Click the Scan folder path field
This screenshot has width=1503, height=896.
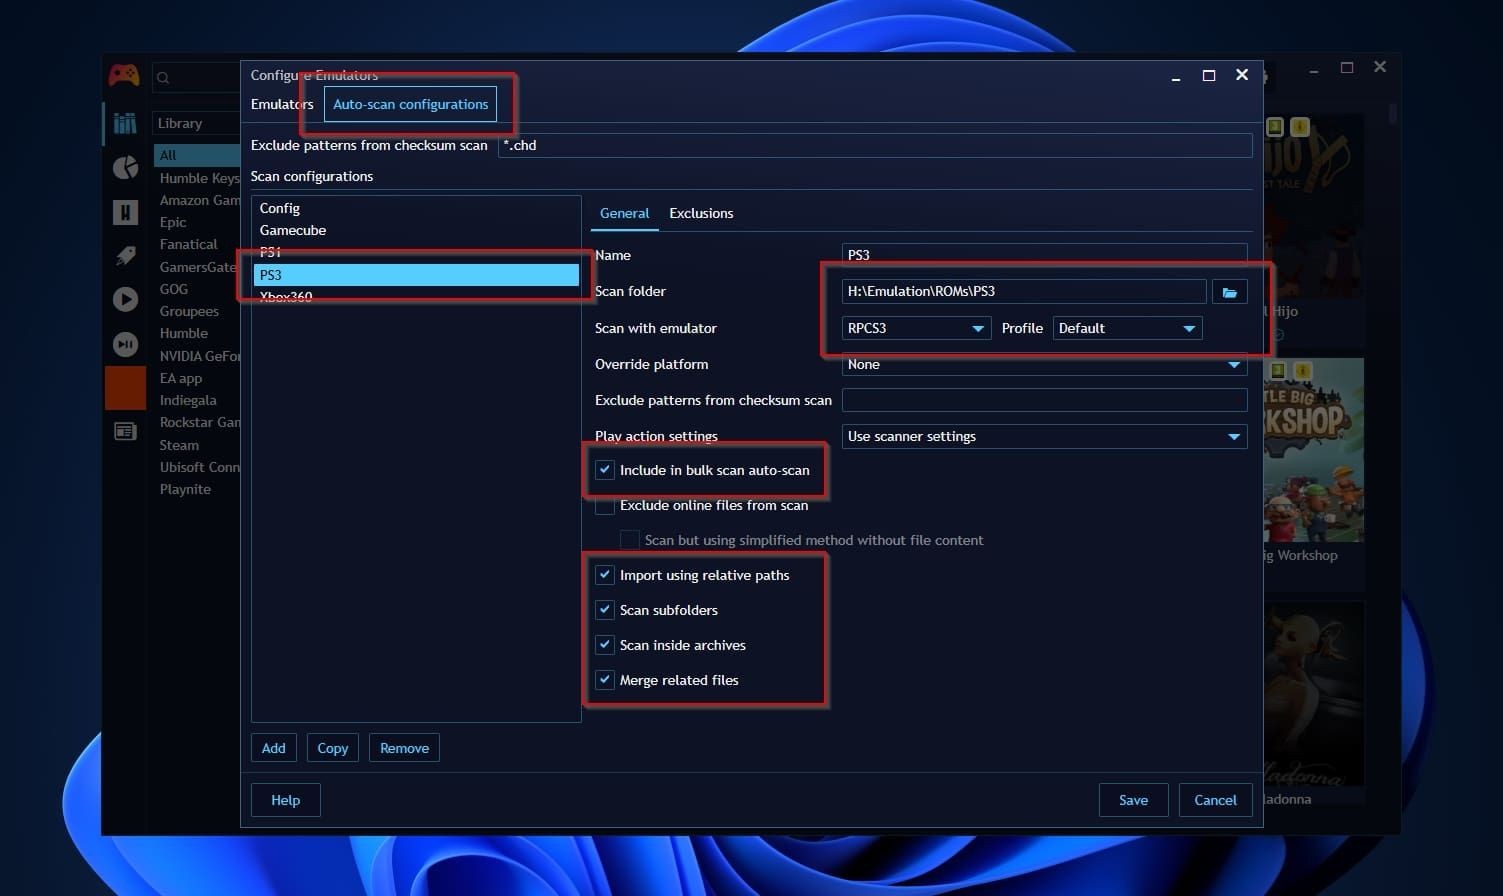(x=1024, y=291)
